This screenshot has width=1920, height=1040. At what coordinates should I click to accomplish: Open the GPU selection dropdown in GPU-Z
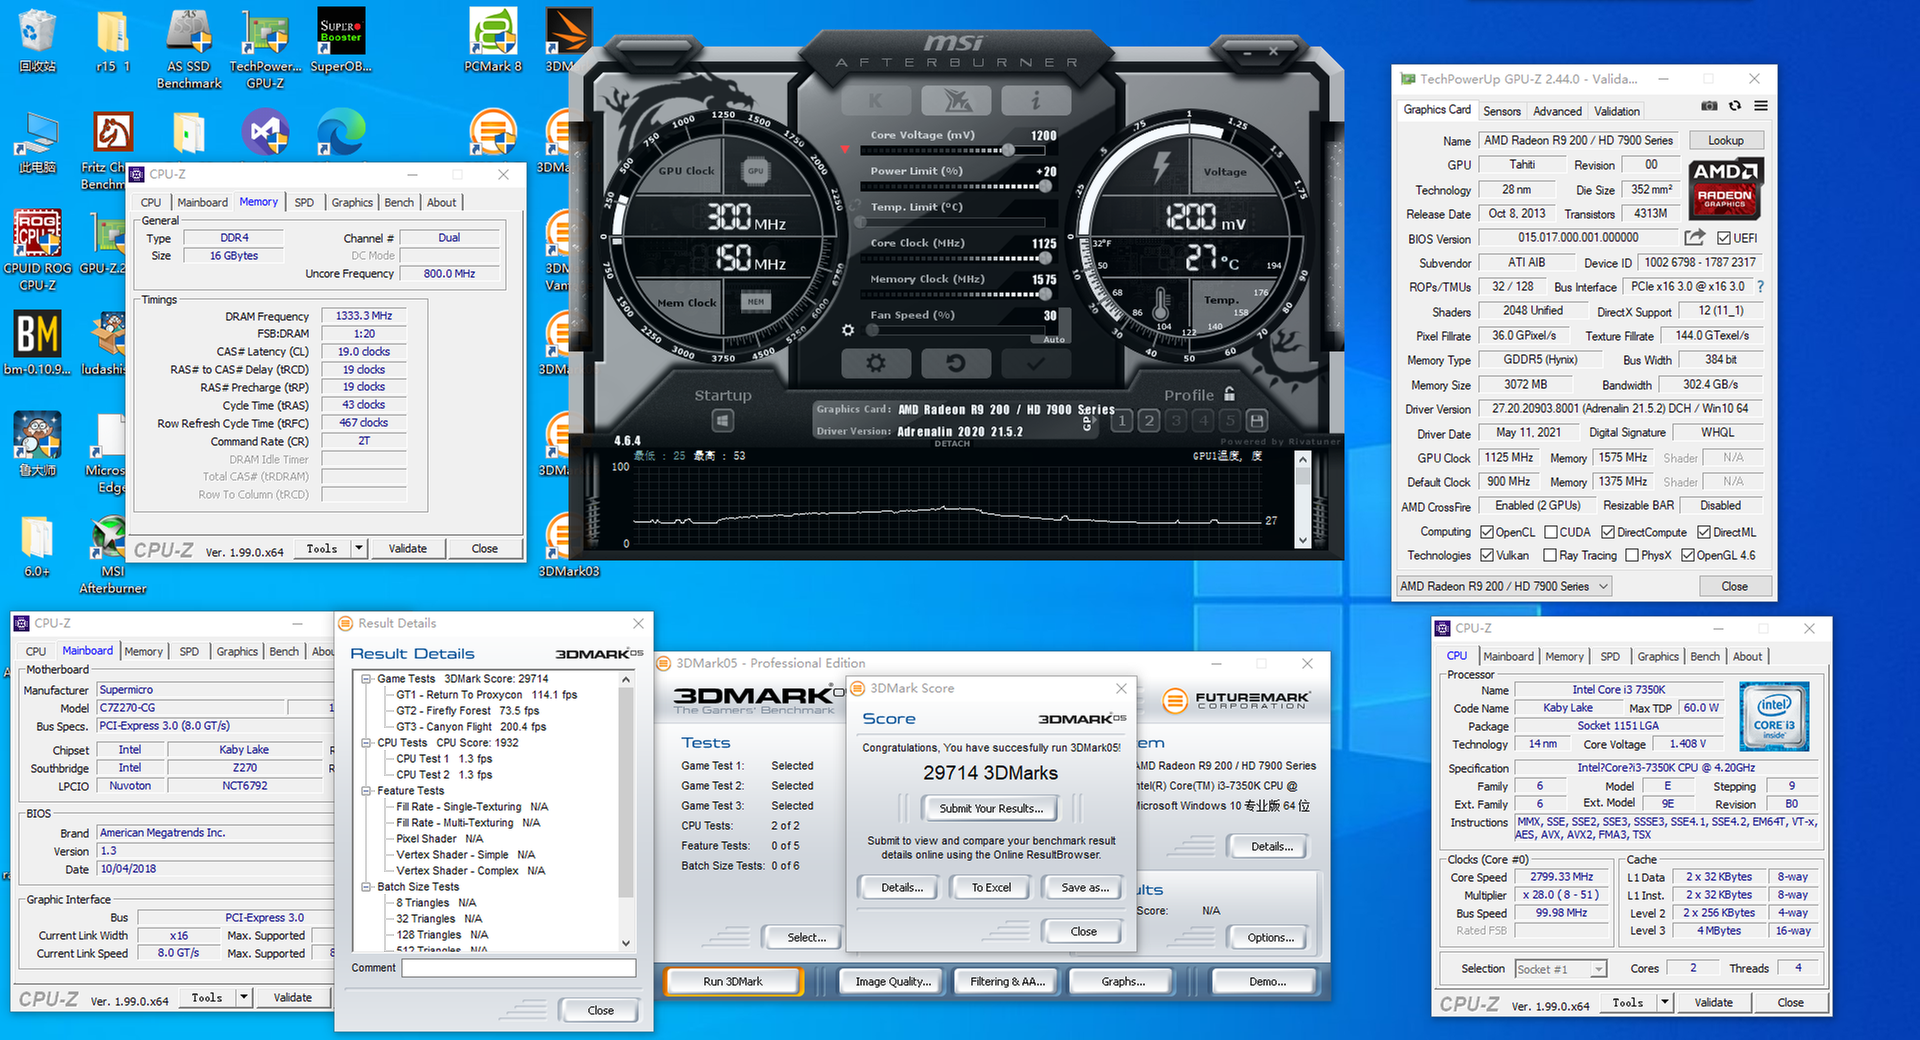coord(1504,586)
